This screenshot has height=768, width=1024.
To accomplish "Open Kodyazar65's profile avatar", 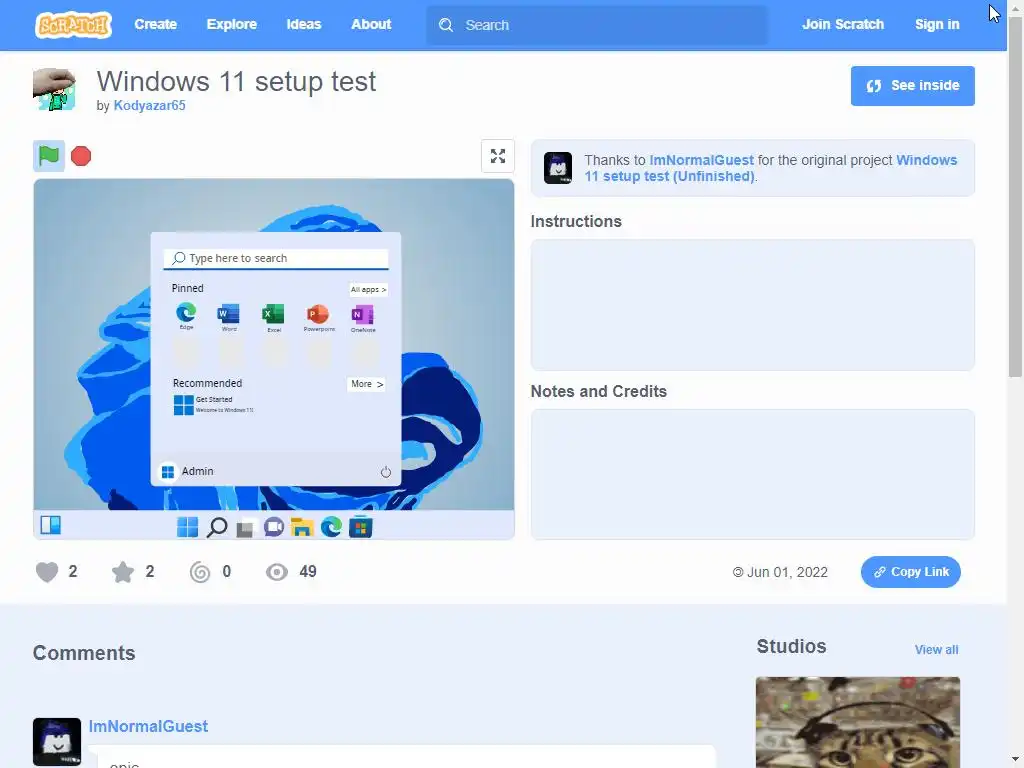I will (x=54, y=89).
